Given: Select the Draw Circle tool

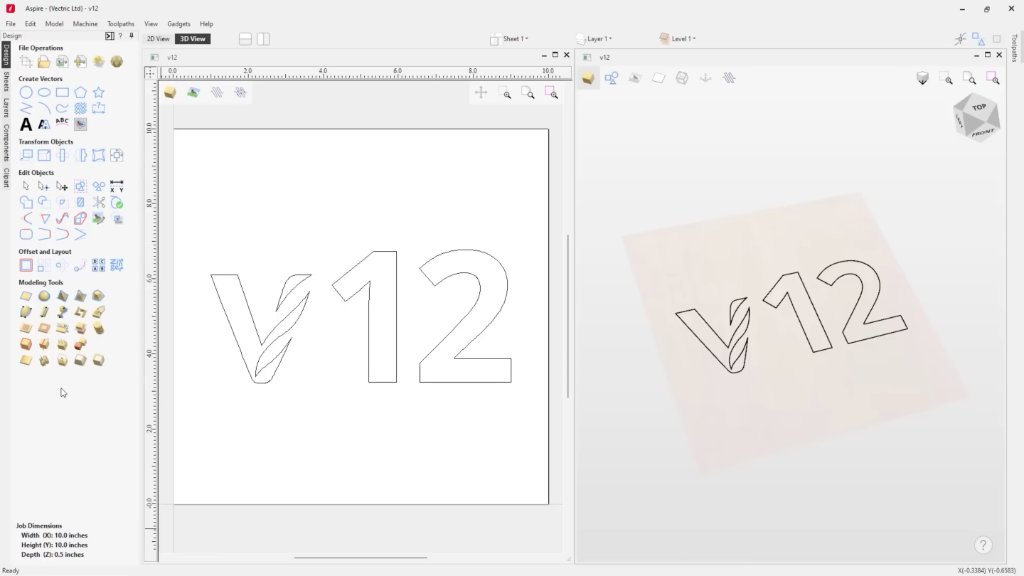Looking at the screenshot, I should (x=27, y=92).
